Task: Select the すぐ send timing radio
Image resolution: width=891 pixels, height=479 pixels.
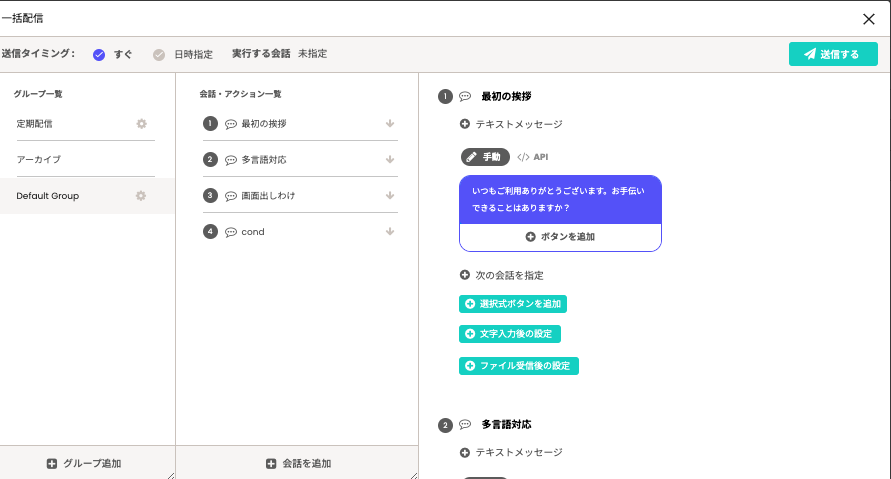Action: (99, 54)
